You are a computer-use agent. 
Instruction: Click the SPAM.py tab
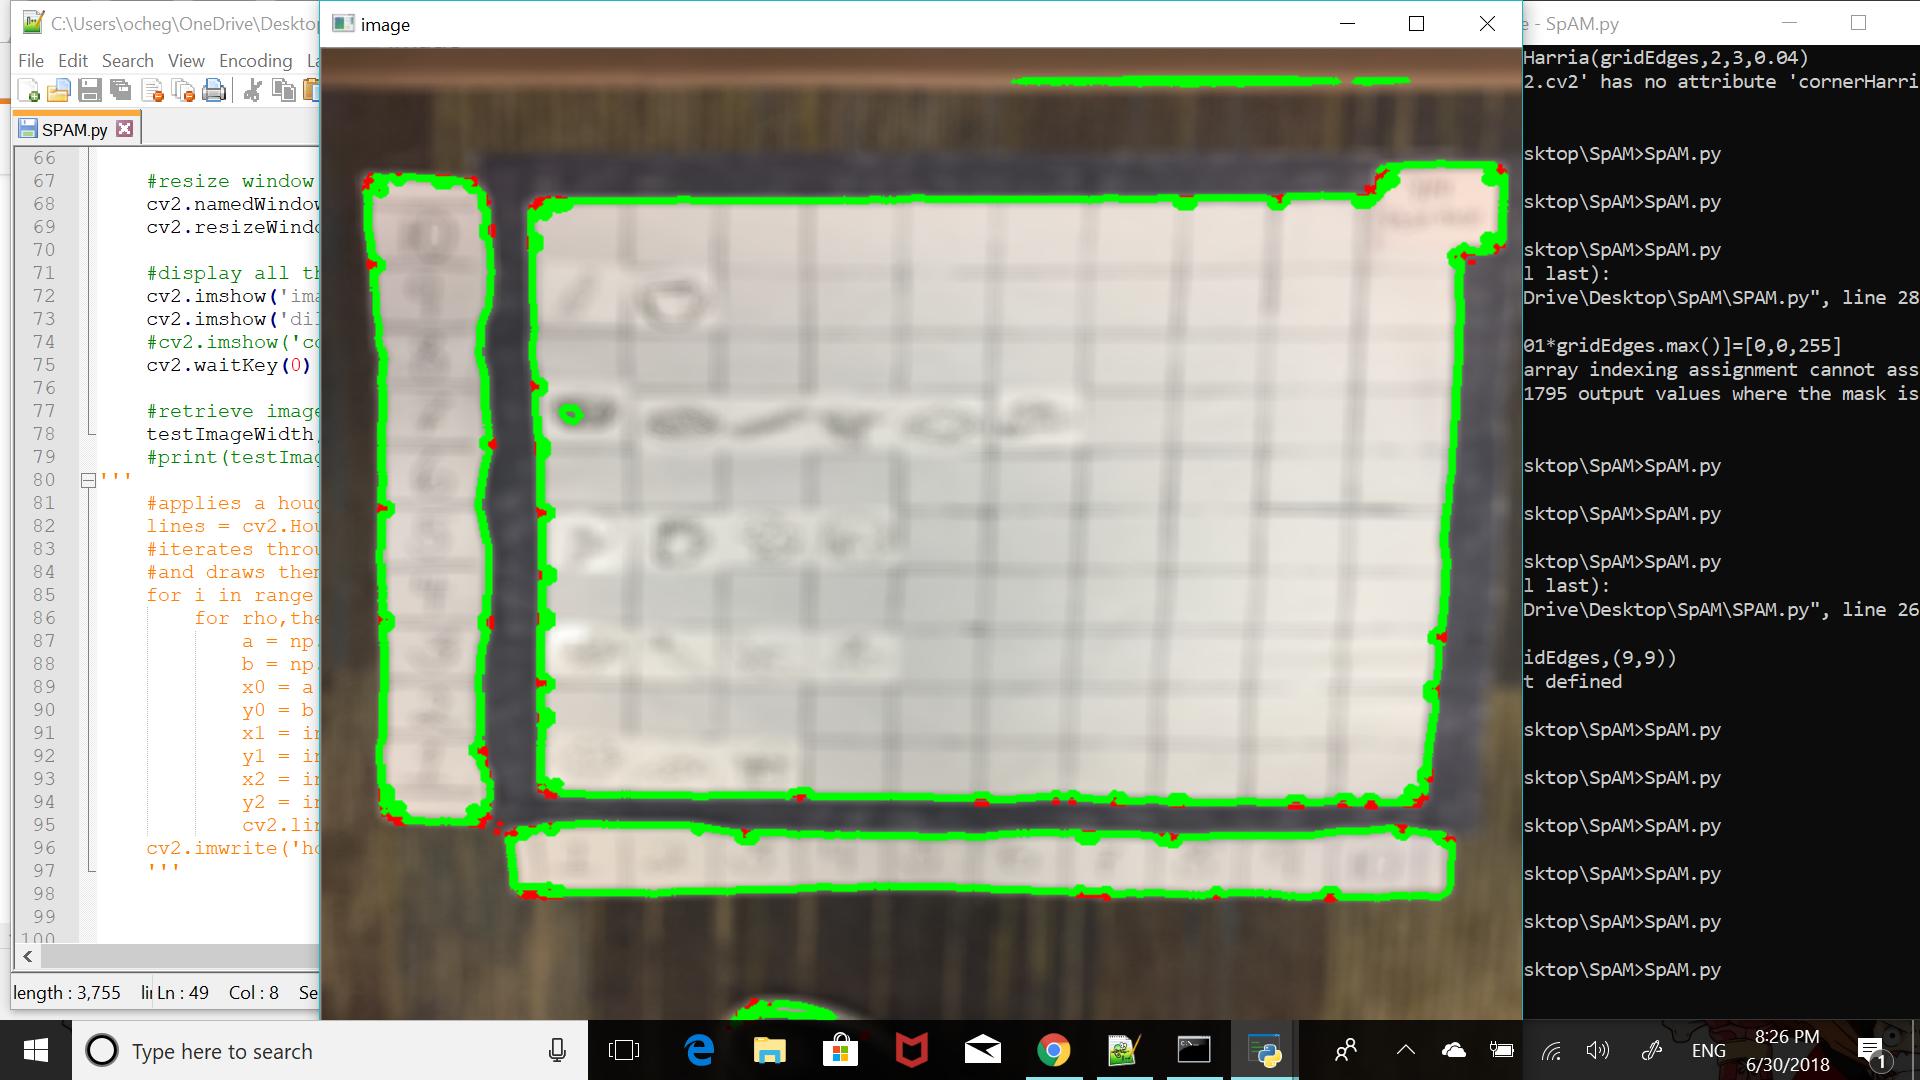pyautogui.click(x=74, y=128)
